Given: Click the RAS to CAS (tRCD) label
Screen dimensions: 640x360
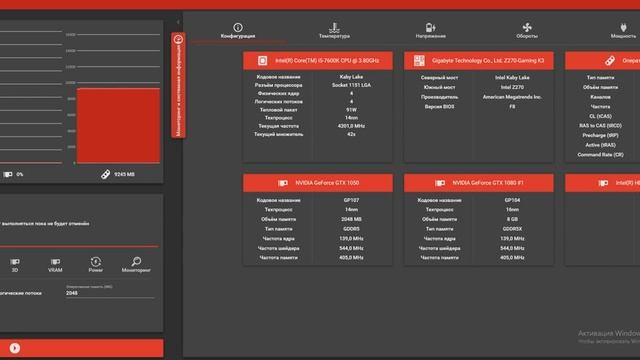Looking at the screenshot, I should (600, 126).
